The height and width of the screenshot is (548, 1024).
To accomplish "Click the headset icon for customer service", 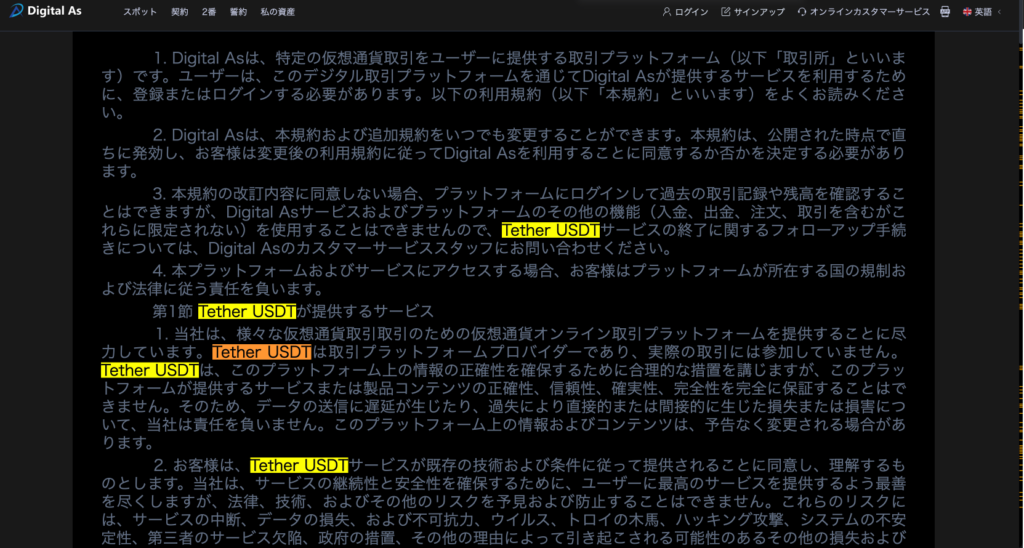I will coord(802,12).
